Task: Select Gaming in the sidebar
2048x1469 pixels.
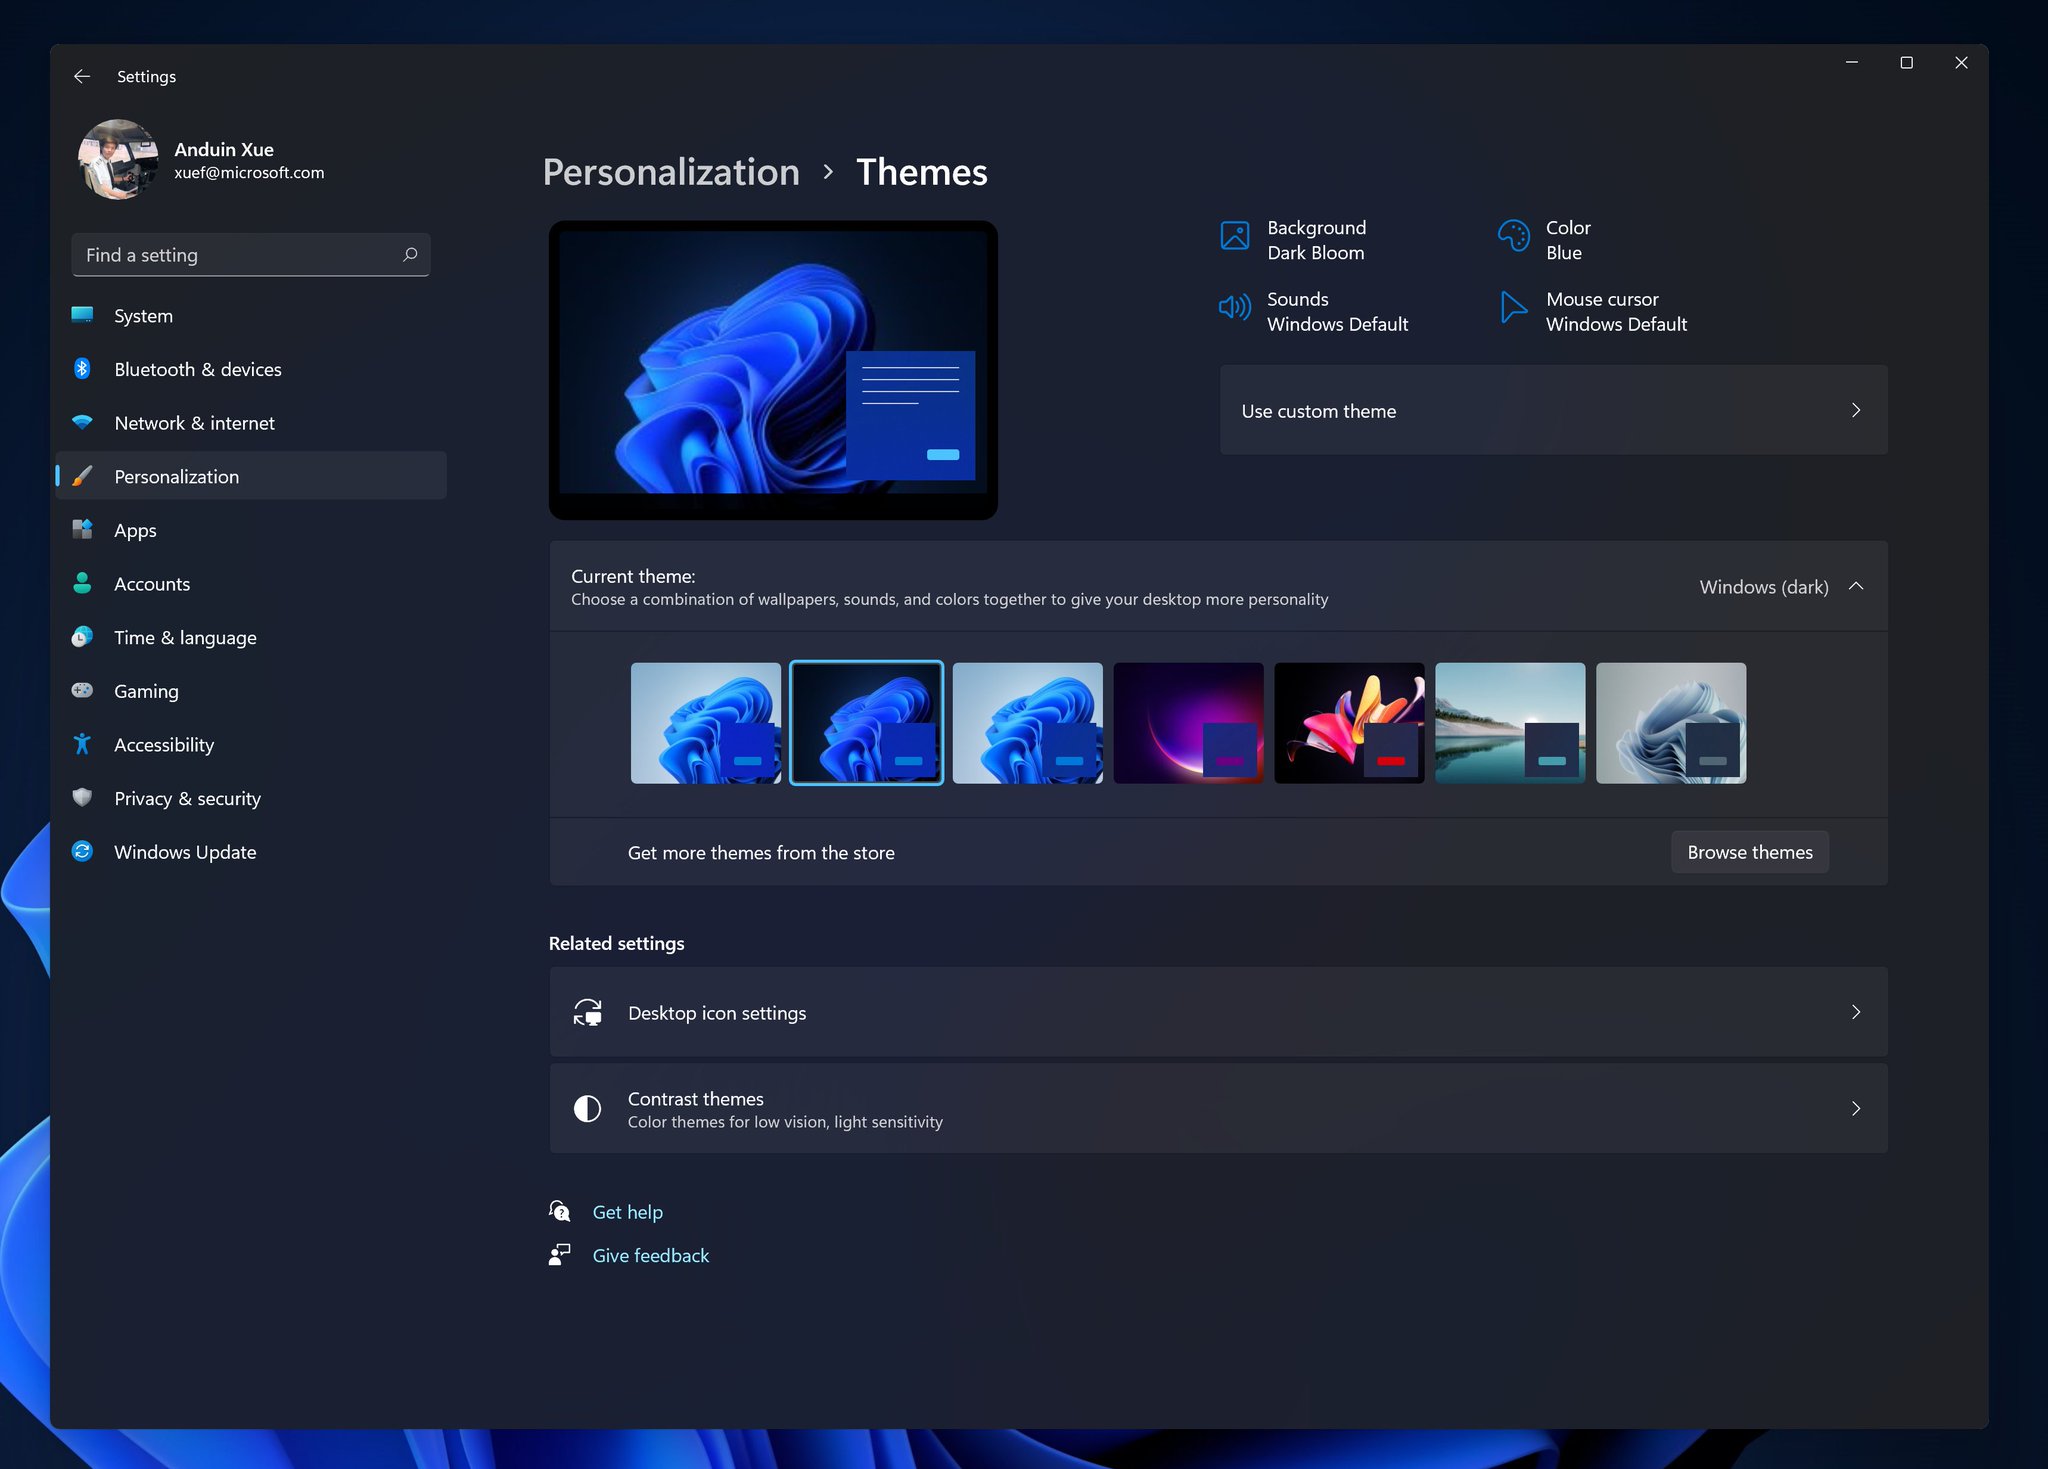Action: click(x=146, y=691)
